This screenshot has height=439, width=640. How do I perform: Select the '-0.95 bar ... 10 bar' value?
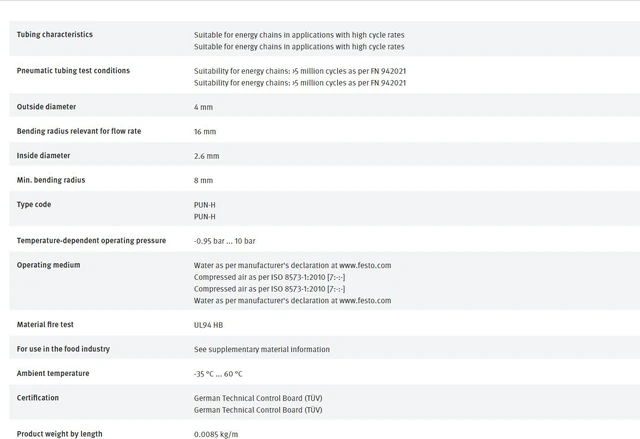224,241
